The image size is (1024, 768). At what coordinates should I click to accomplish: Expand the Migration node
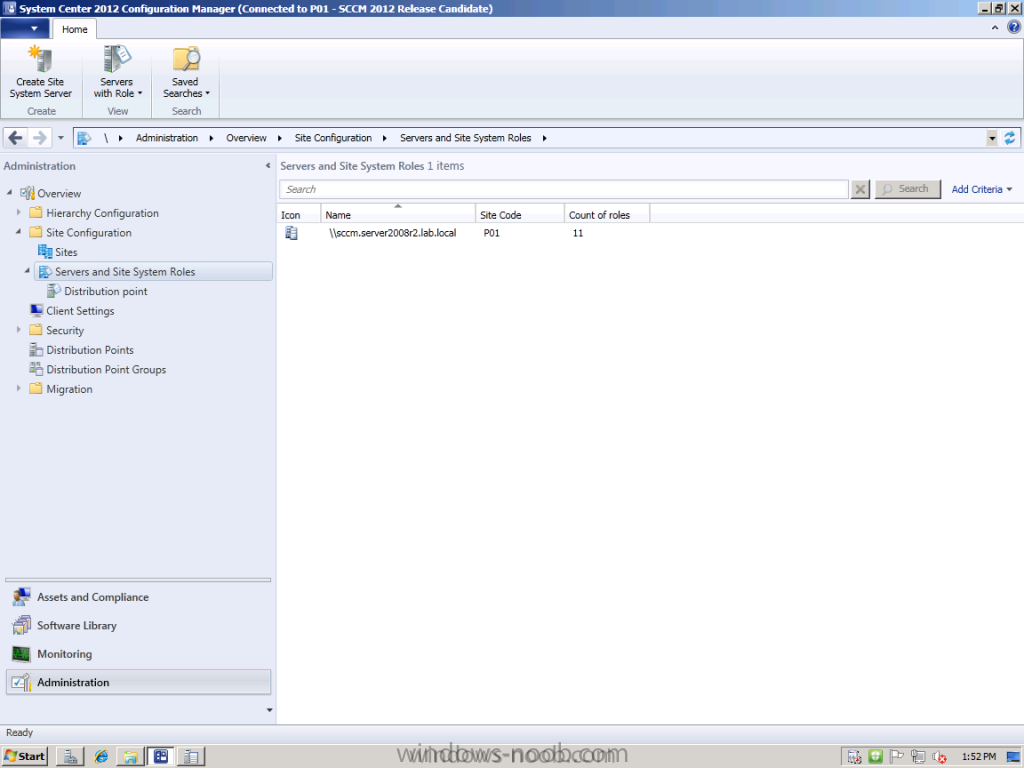click(18, 388)
